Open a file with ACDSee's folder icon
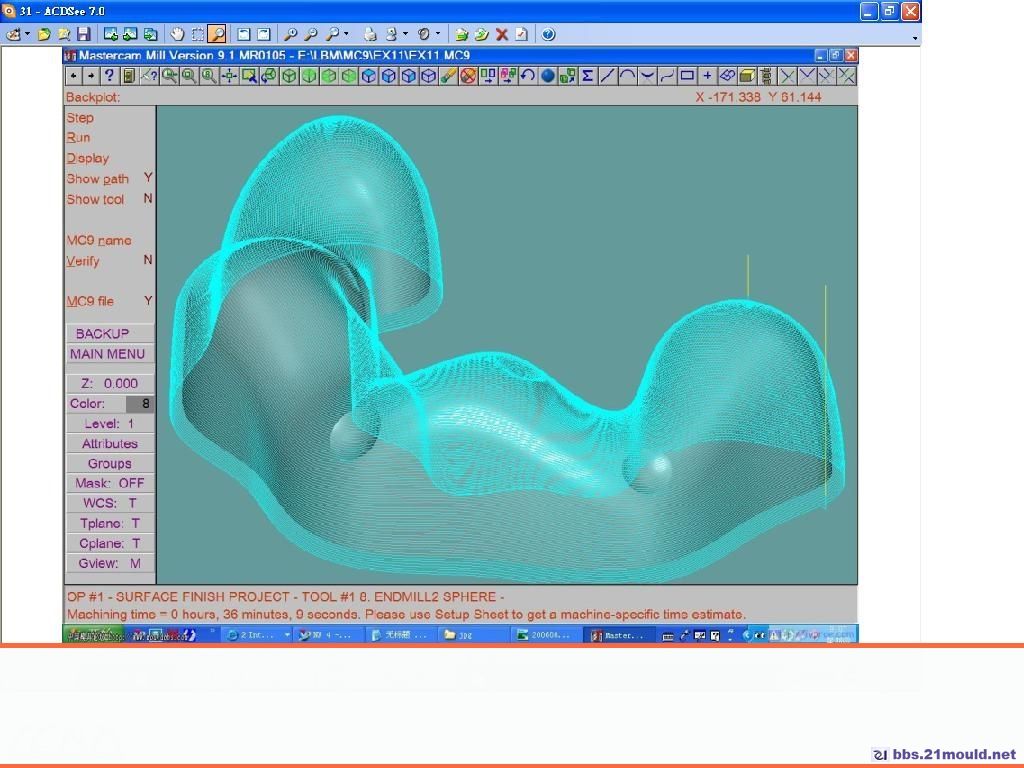Viewport: 1024px width, 768px height. pyautogui.click(x=44, y=34)
